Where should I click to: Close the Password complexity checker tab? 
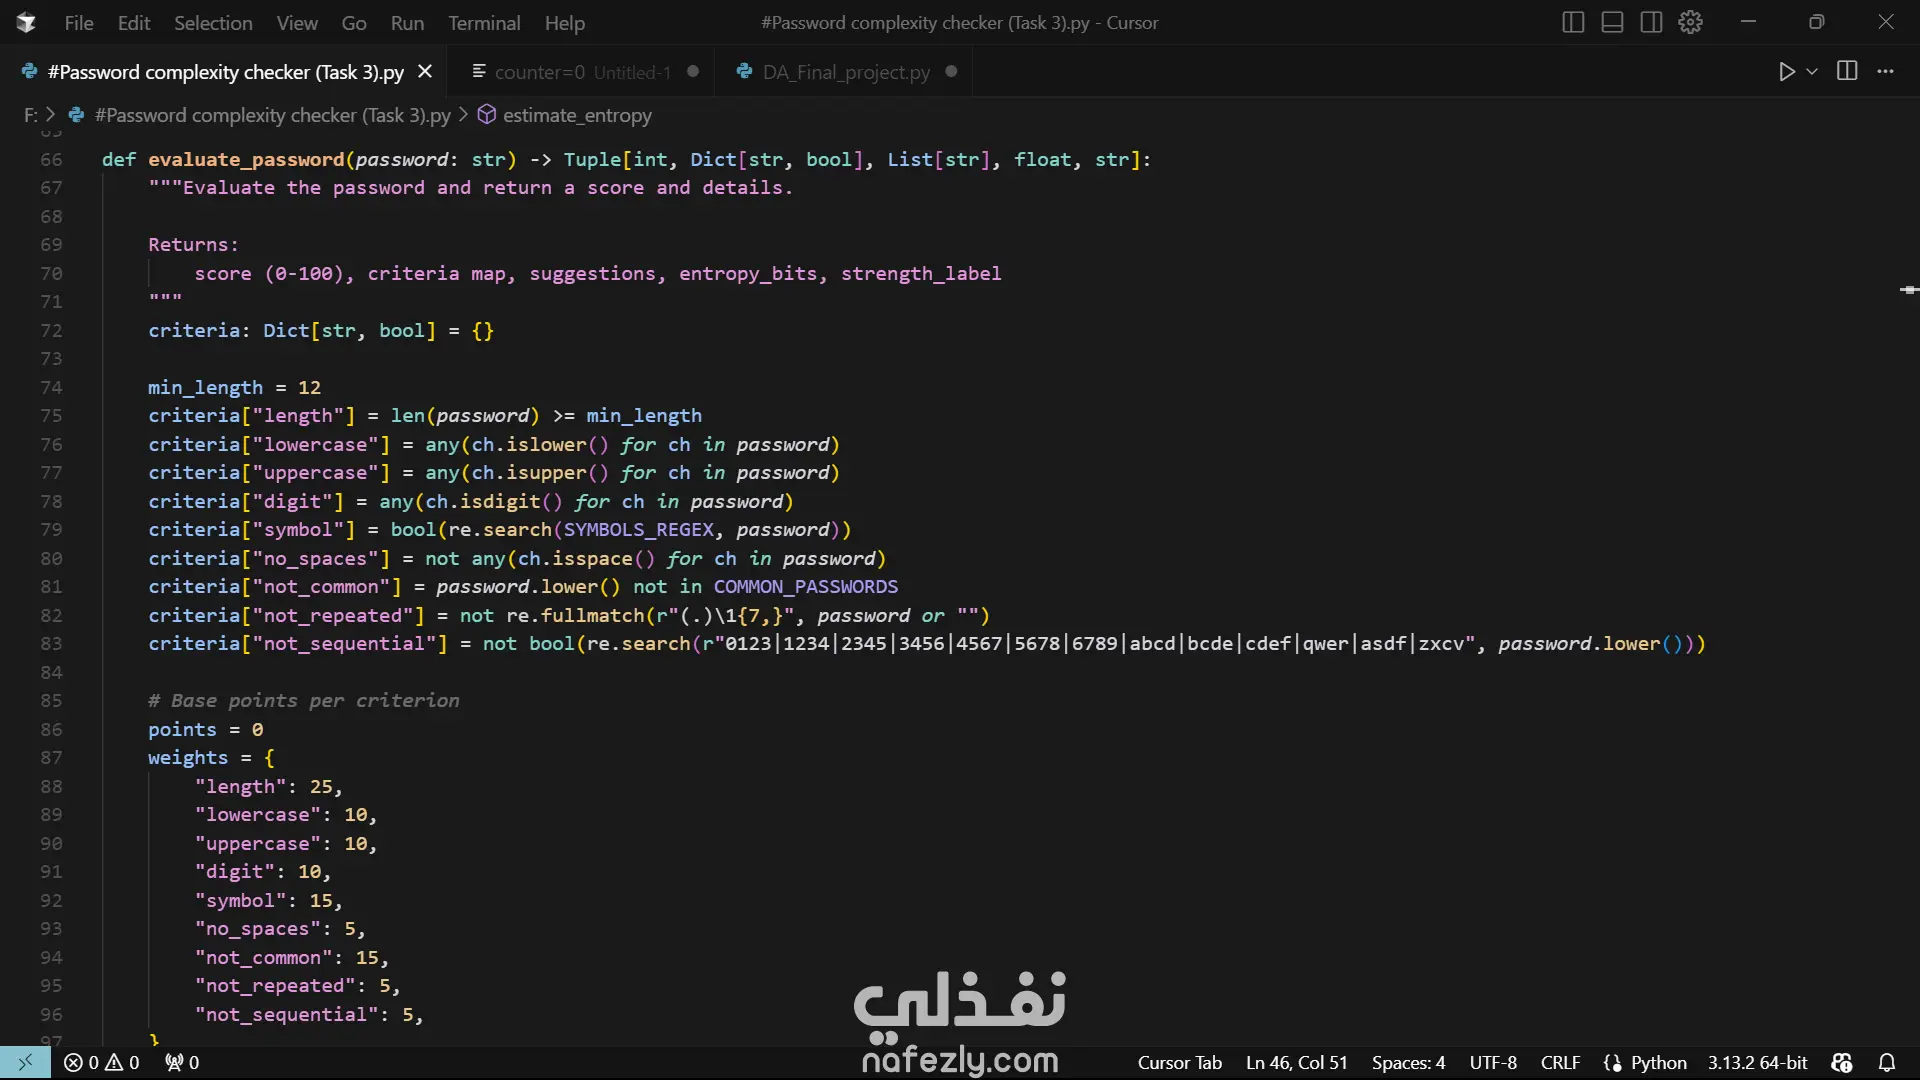pos(425,72)
